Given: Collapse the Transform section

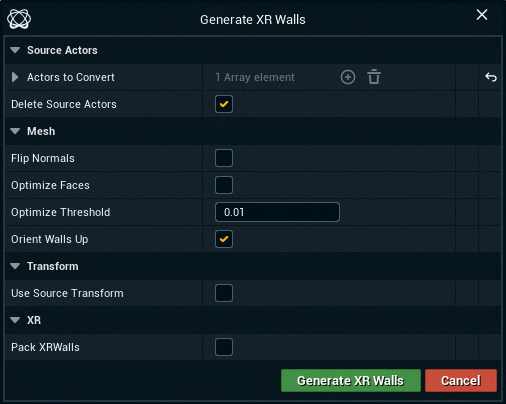Looking at the screenshot, I should click(15, 266).
